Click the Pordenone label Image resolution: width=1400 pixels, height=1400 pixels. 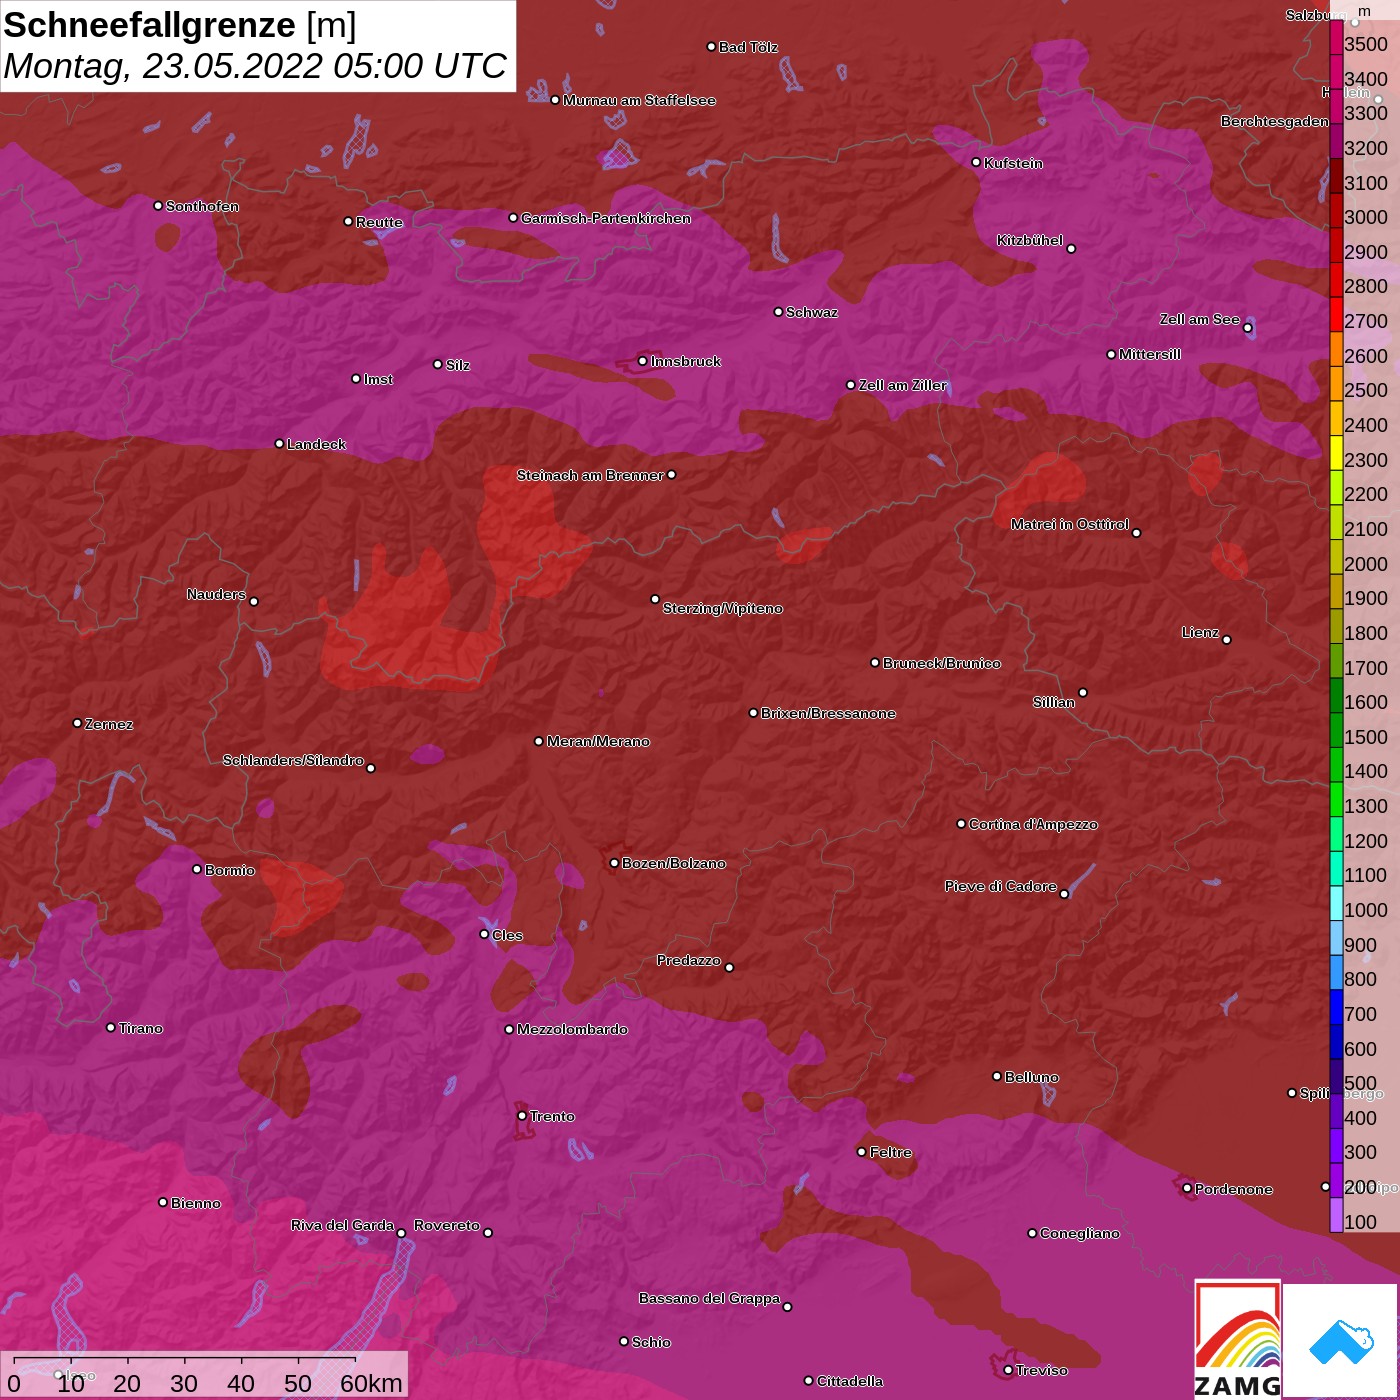pos(1233,1189)
